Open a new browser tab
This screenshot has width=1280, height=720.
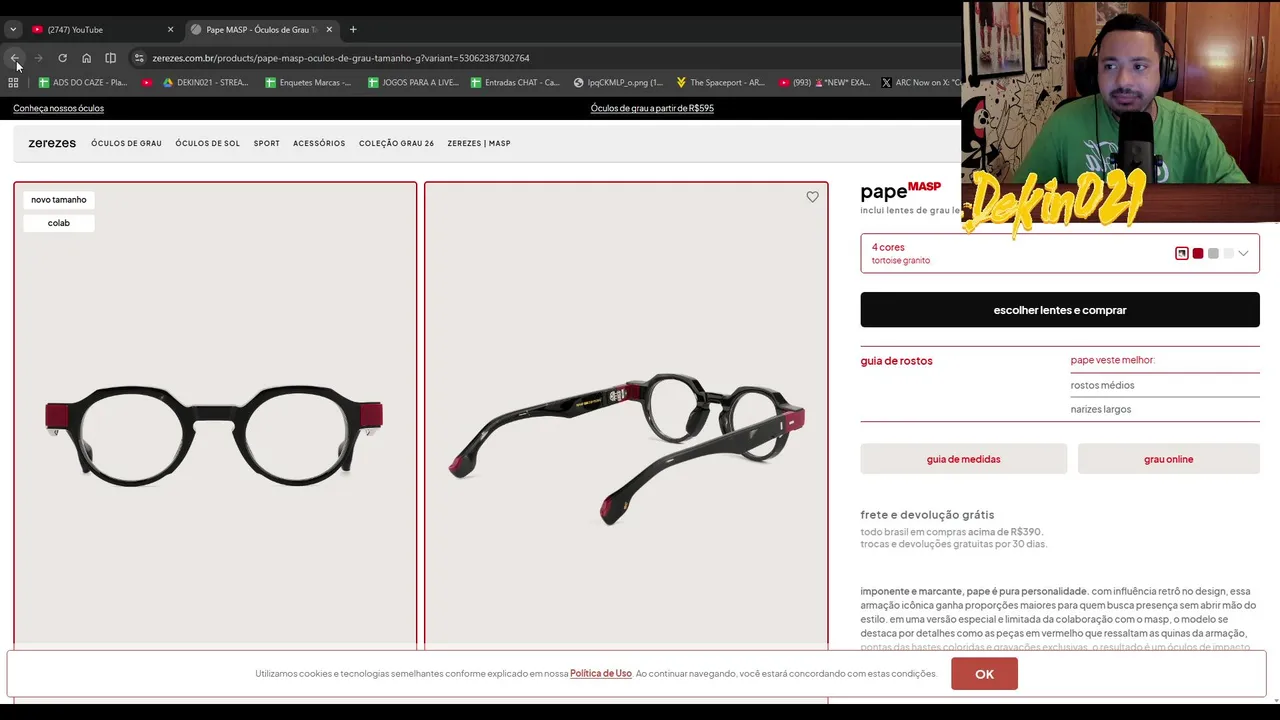[353, 30]
